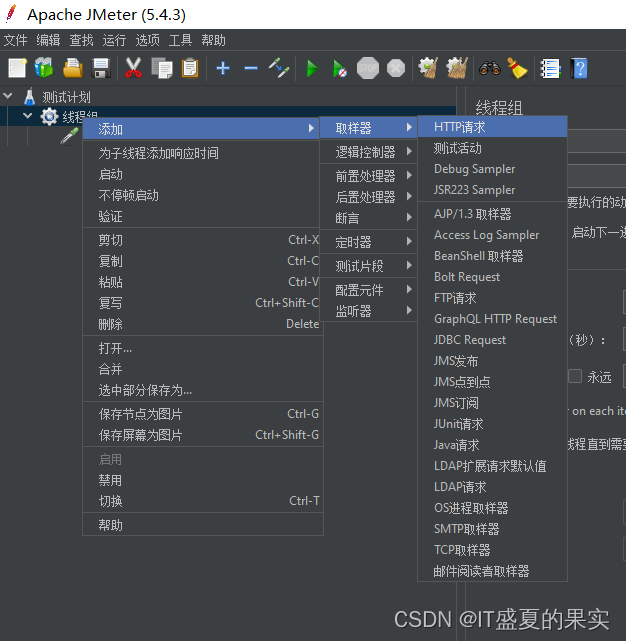Click 保存节点为图片 option
The width and height of the screenshot is (626, 641).
(203, 414)
